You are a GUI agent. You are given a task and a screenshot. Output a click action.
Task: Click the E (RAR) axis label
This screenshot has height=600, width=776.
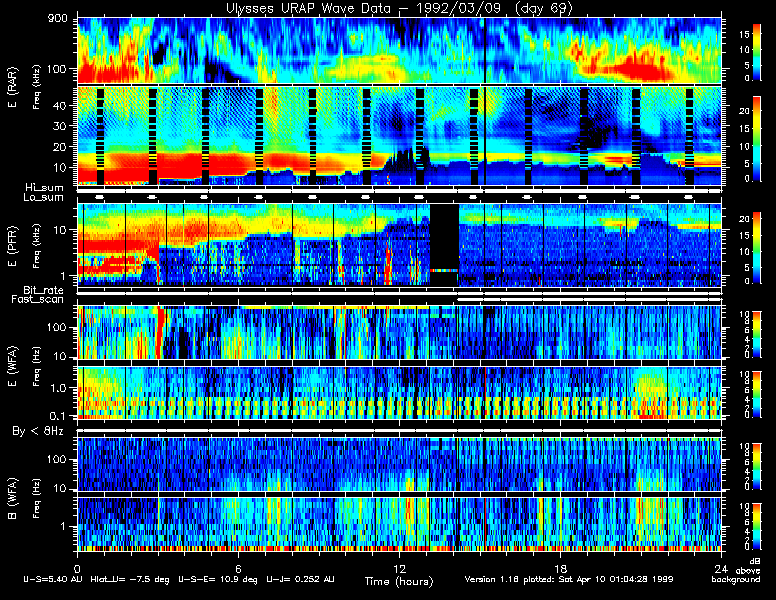click(12, 88)
